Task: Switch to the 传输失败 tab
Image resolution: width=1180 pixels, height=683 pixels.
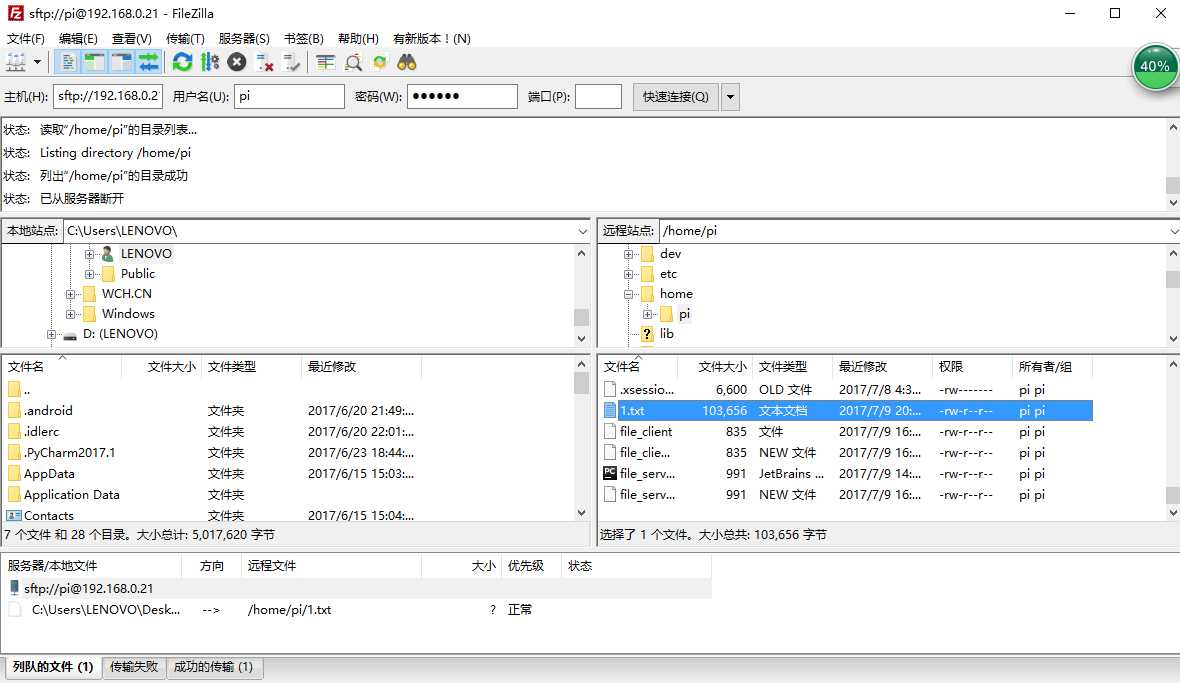Action: (134, 667)
